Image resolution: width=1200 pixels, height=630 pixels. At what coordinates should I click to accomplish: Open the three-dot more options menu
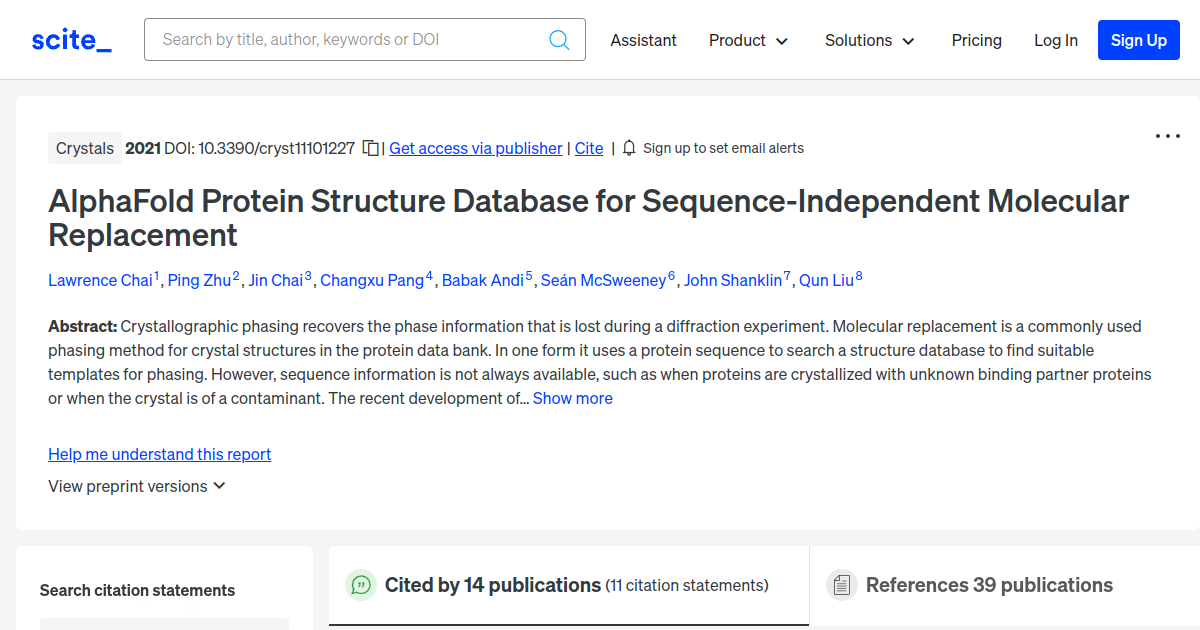click(1167, 136)
